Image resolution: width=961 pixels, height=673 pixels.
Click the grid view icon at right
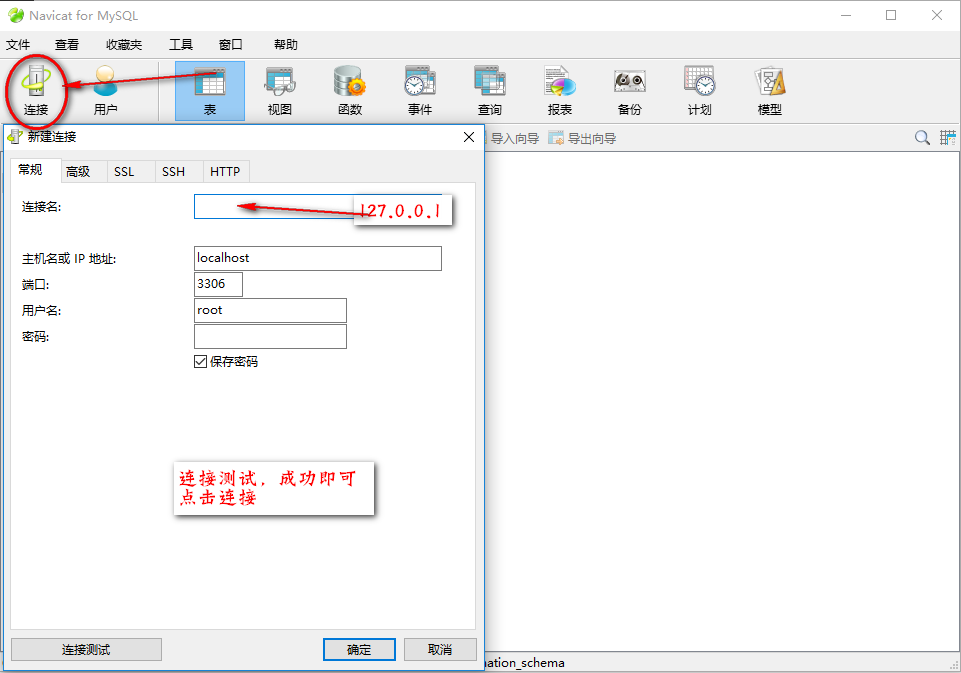pos(948,138)
